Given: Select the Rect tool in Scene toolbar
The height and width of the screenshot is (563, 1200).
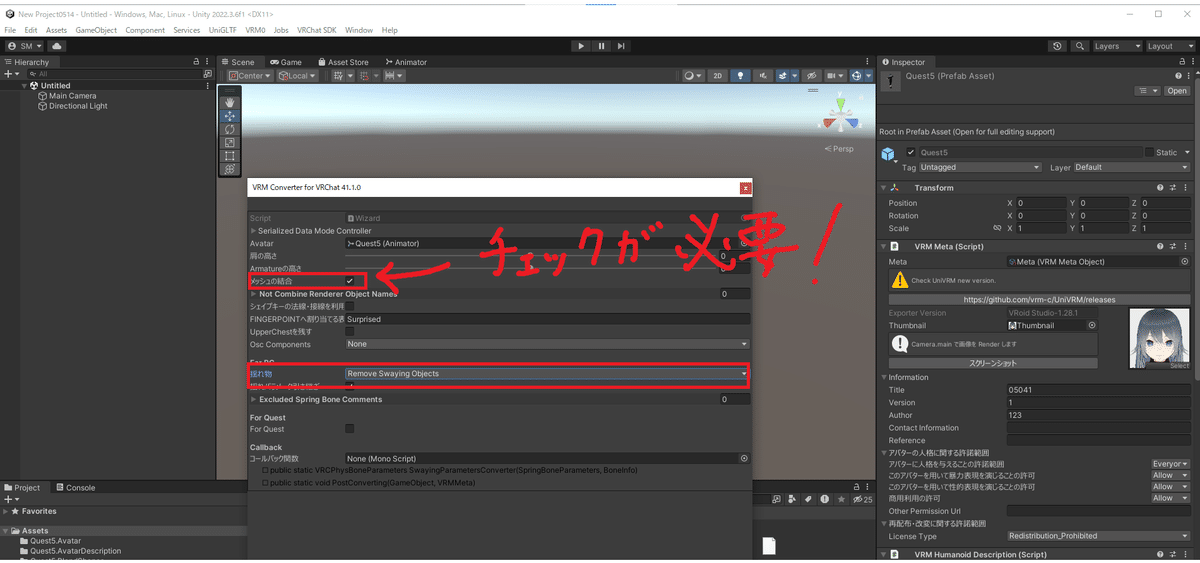Looking at the screenshot, I should point(230,156).
